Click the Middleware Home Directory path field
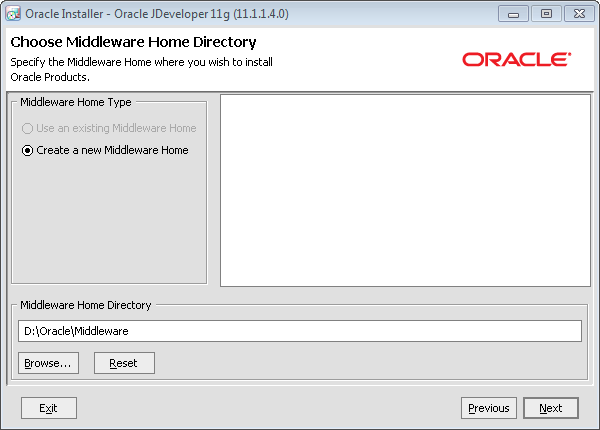Viewport: 600px width, 430px height. (300, 331)
